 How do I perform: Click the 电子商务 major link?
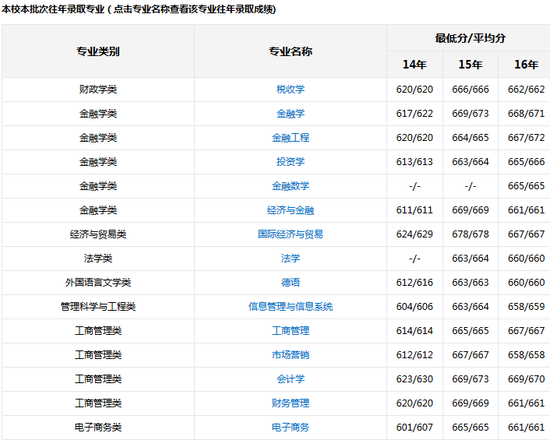pyautogui.click(x=290, y=427)
